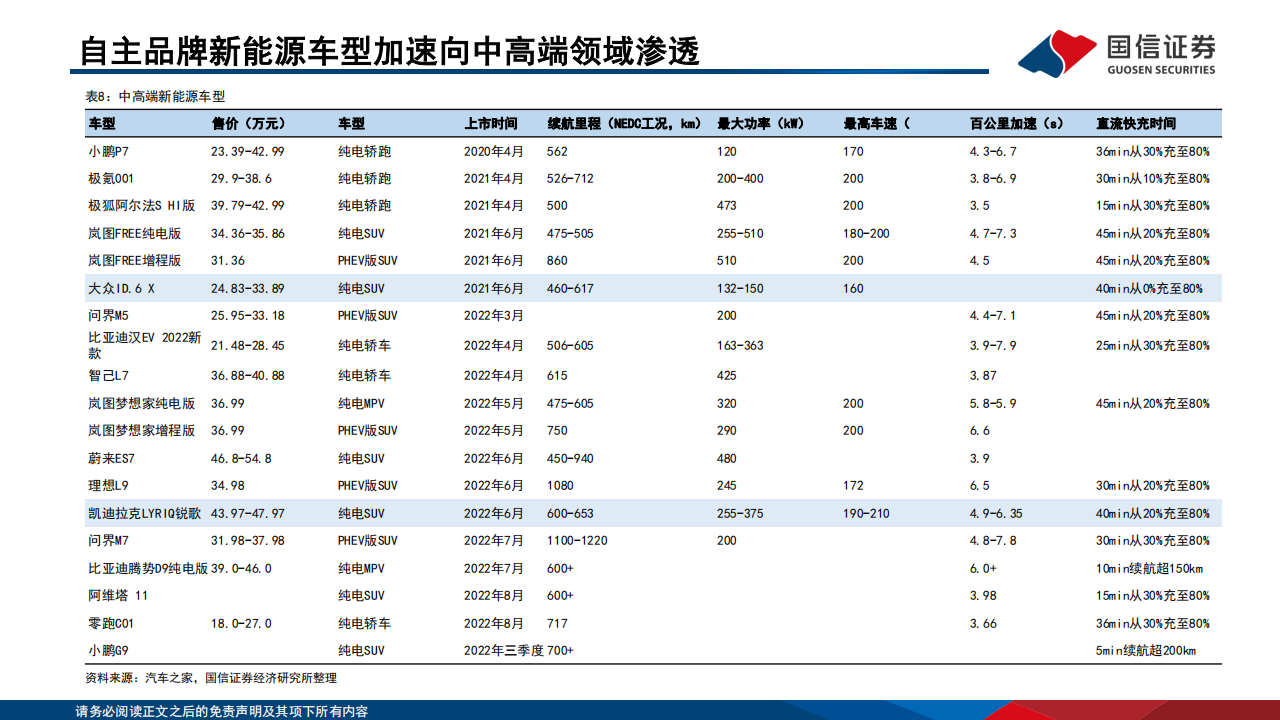Select the 岚图梦想家增程版 cell

pyautogui.click(x=141, y=431)
